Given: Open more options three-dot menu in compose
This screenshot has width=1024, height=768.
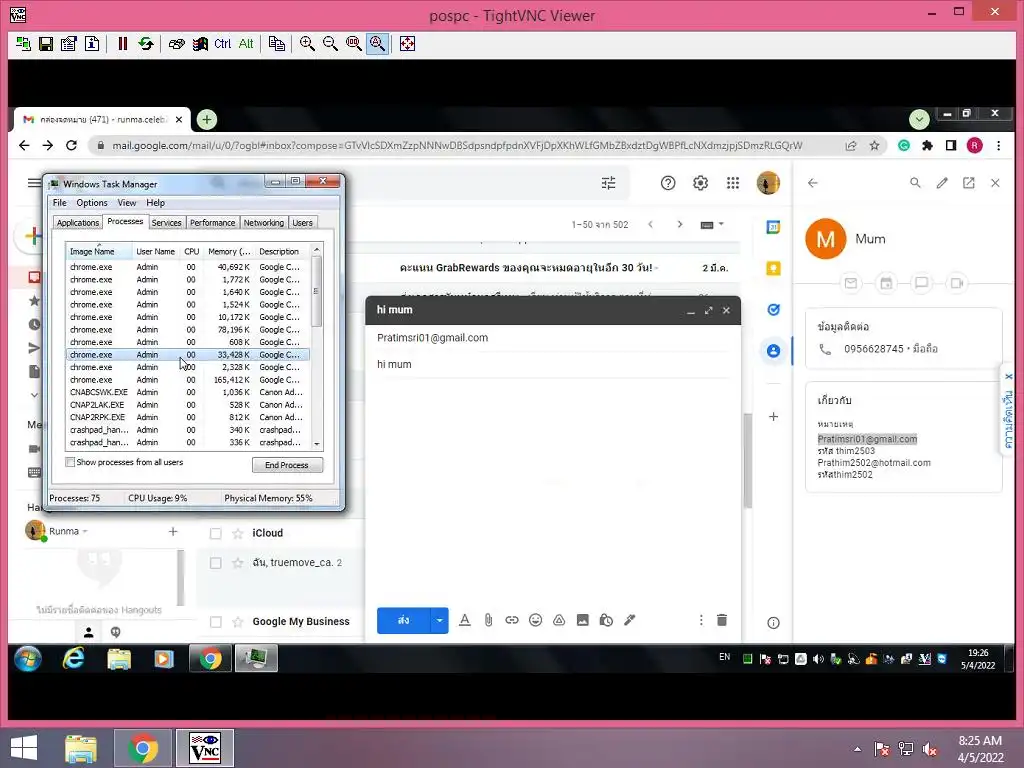Looking at the screenshot, I should (x=701, y=620).
